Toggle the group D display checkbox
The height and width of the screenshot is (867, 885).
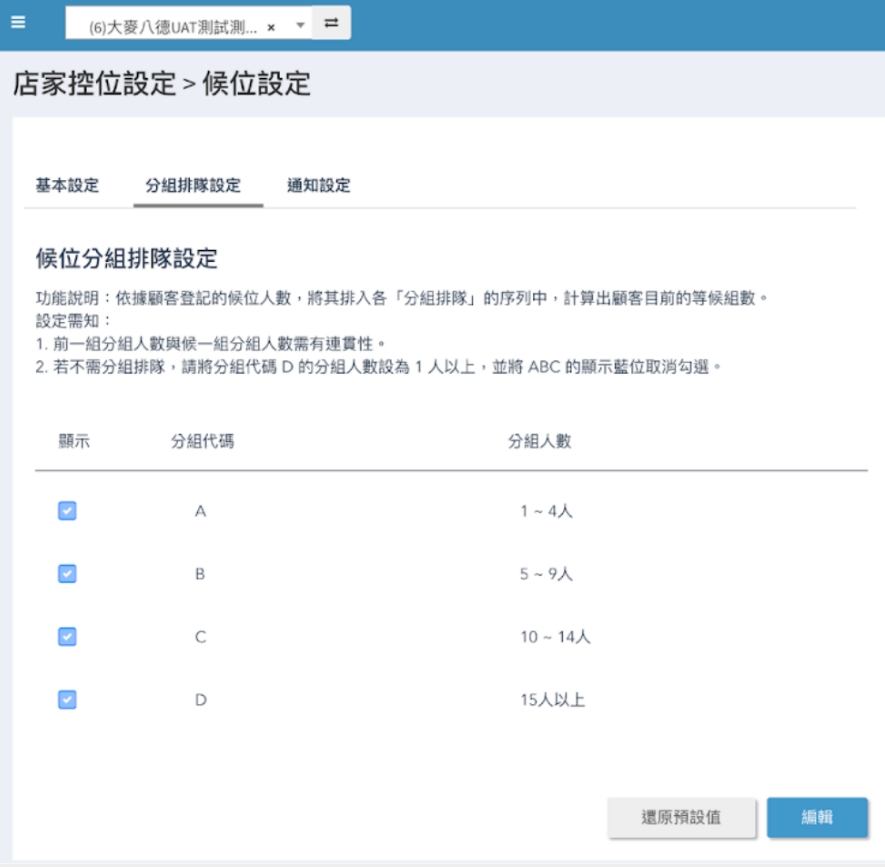pos(67,700)
